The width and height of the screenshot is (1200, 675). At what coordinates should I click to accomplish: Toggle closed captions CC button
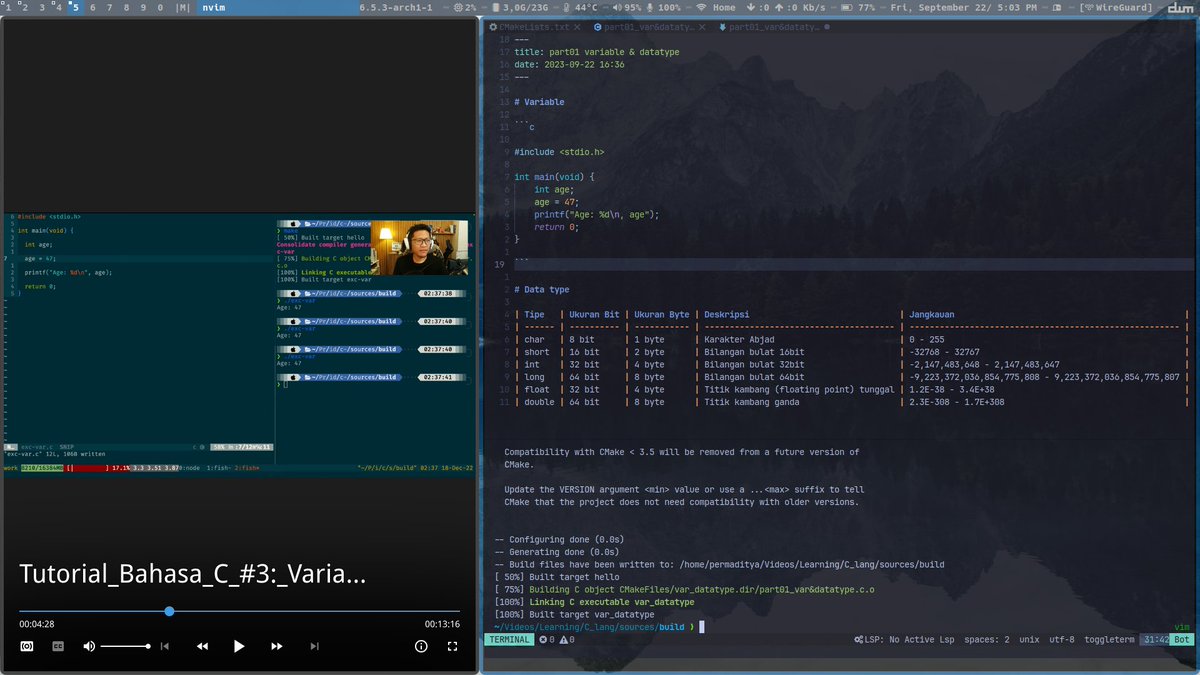click(x=58, y=647)
